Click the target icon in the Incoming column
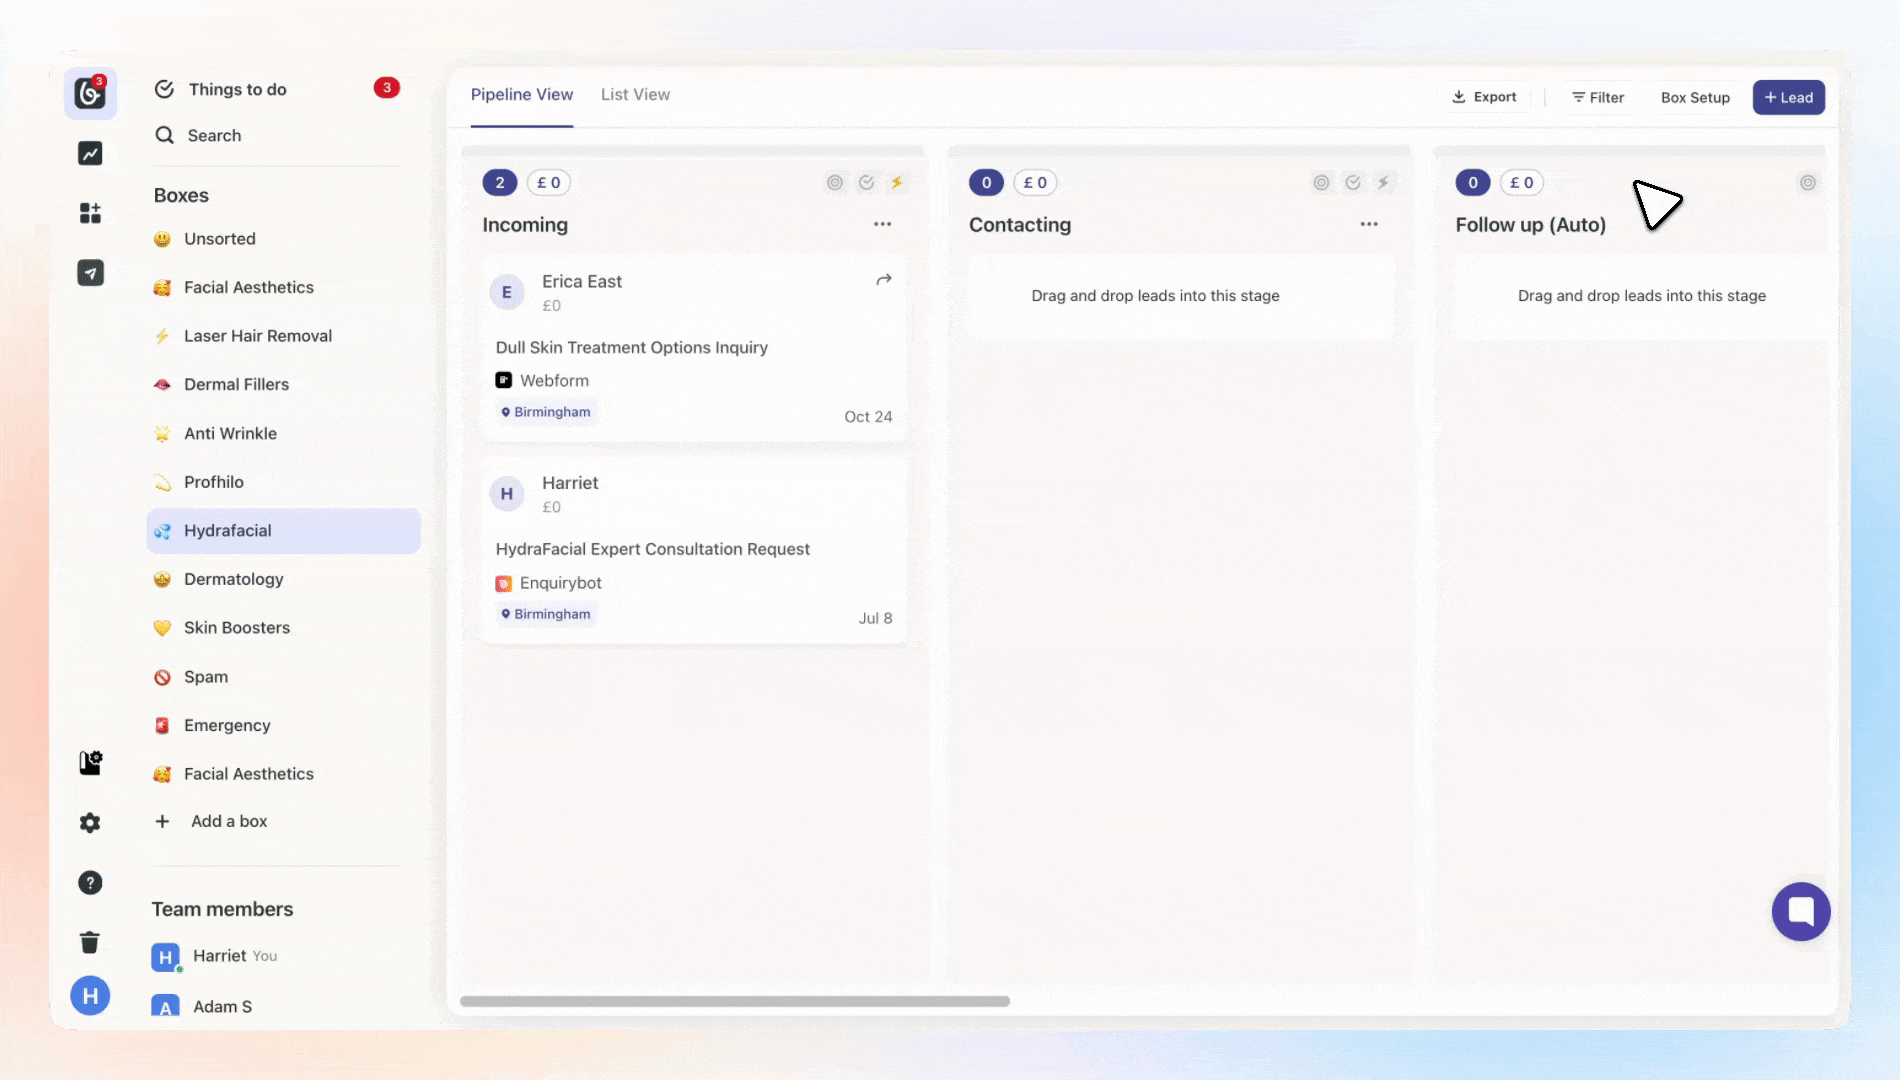The height and width of the screenshot is (1080, 1900). click(835, 182)
